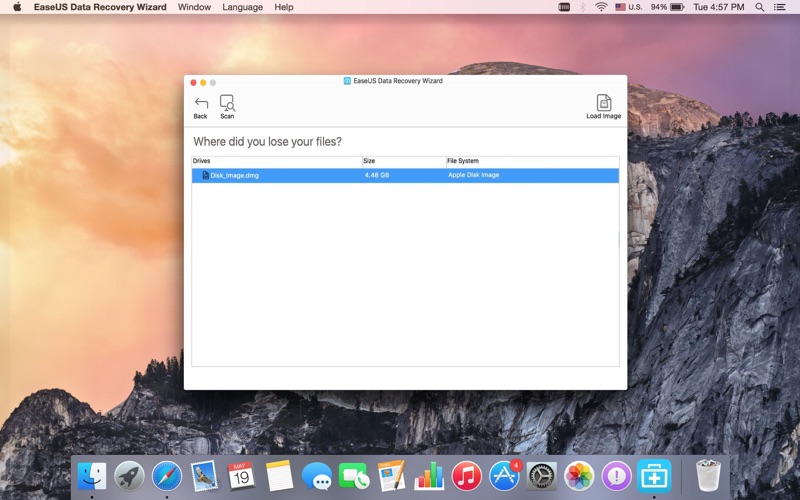Select the Disk_Image.dmg drive row
Image resolution: width=800 pixels, height=500 pixels.
tap(405, 175)
